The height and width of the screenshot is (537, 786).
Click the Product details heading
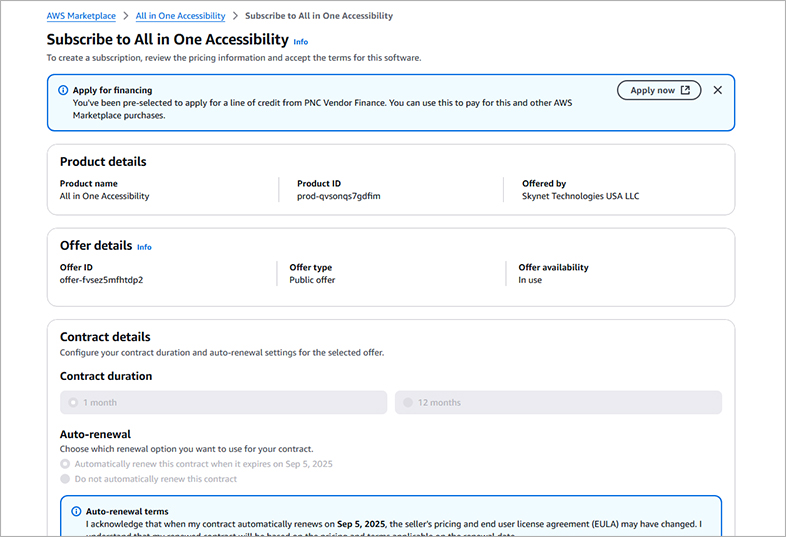click(x=103, y=161)
